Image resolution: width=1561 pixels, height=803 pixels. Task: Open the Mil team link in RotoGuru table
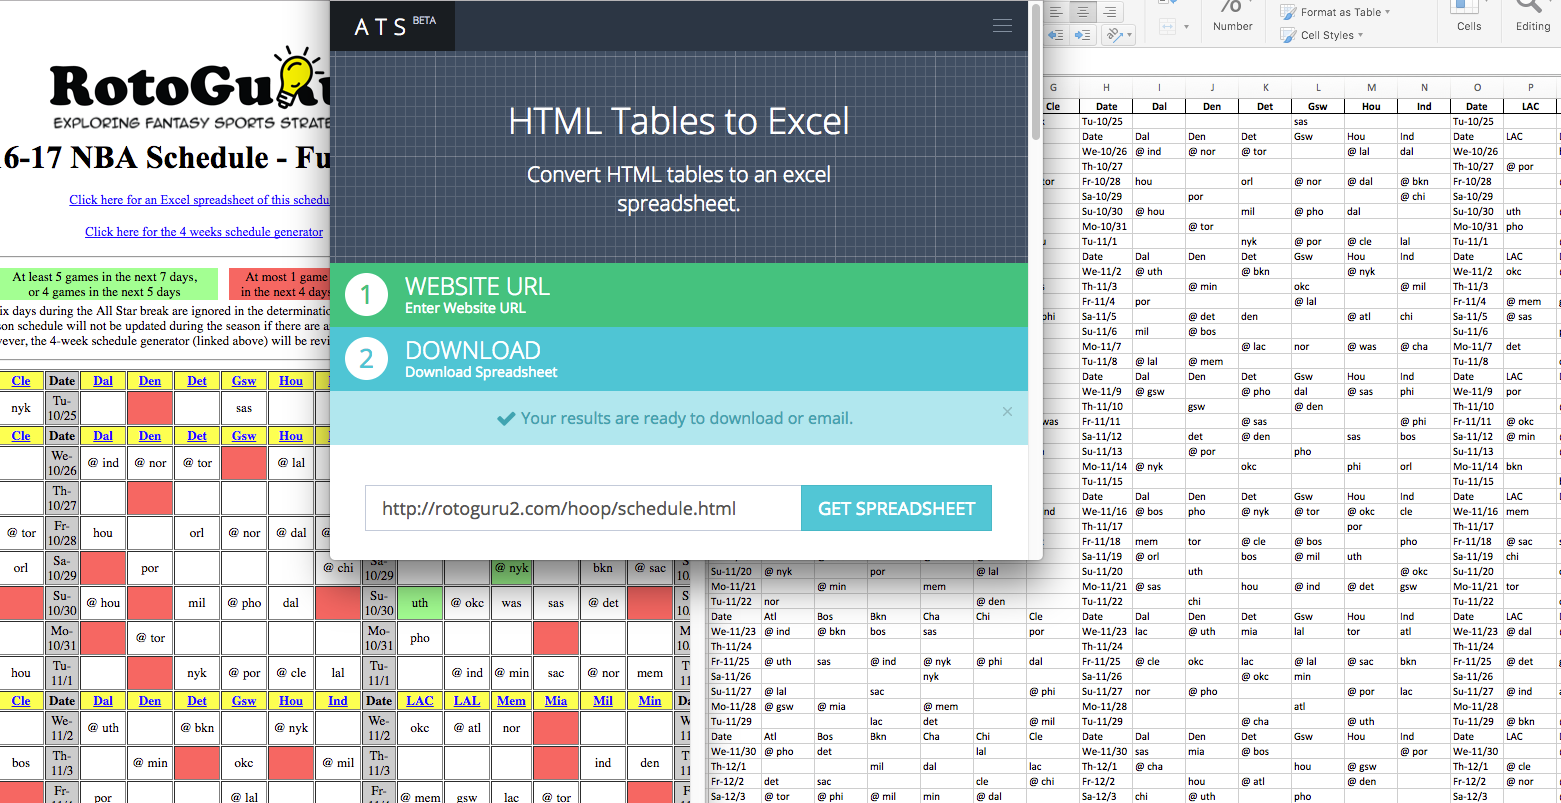[603, 701]
